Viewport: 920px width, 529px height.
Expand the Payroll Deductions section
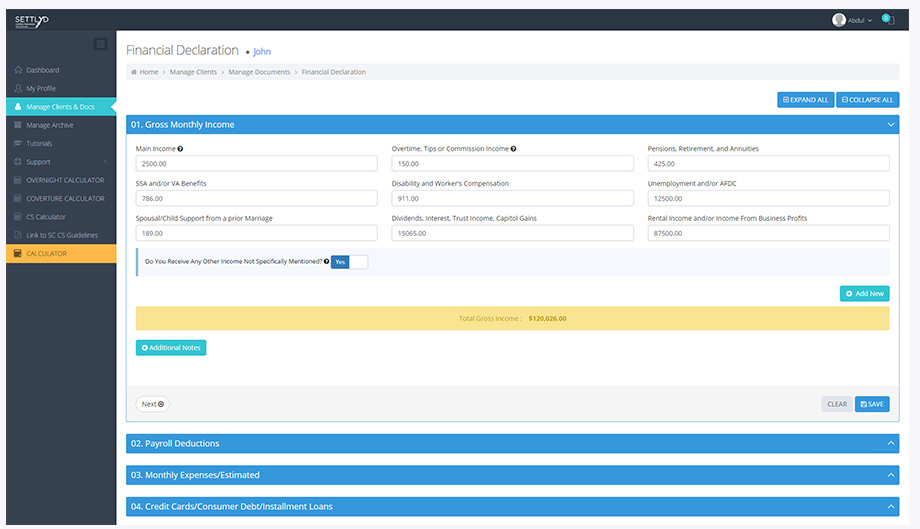(x=512, y=443)
